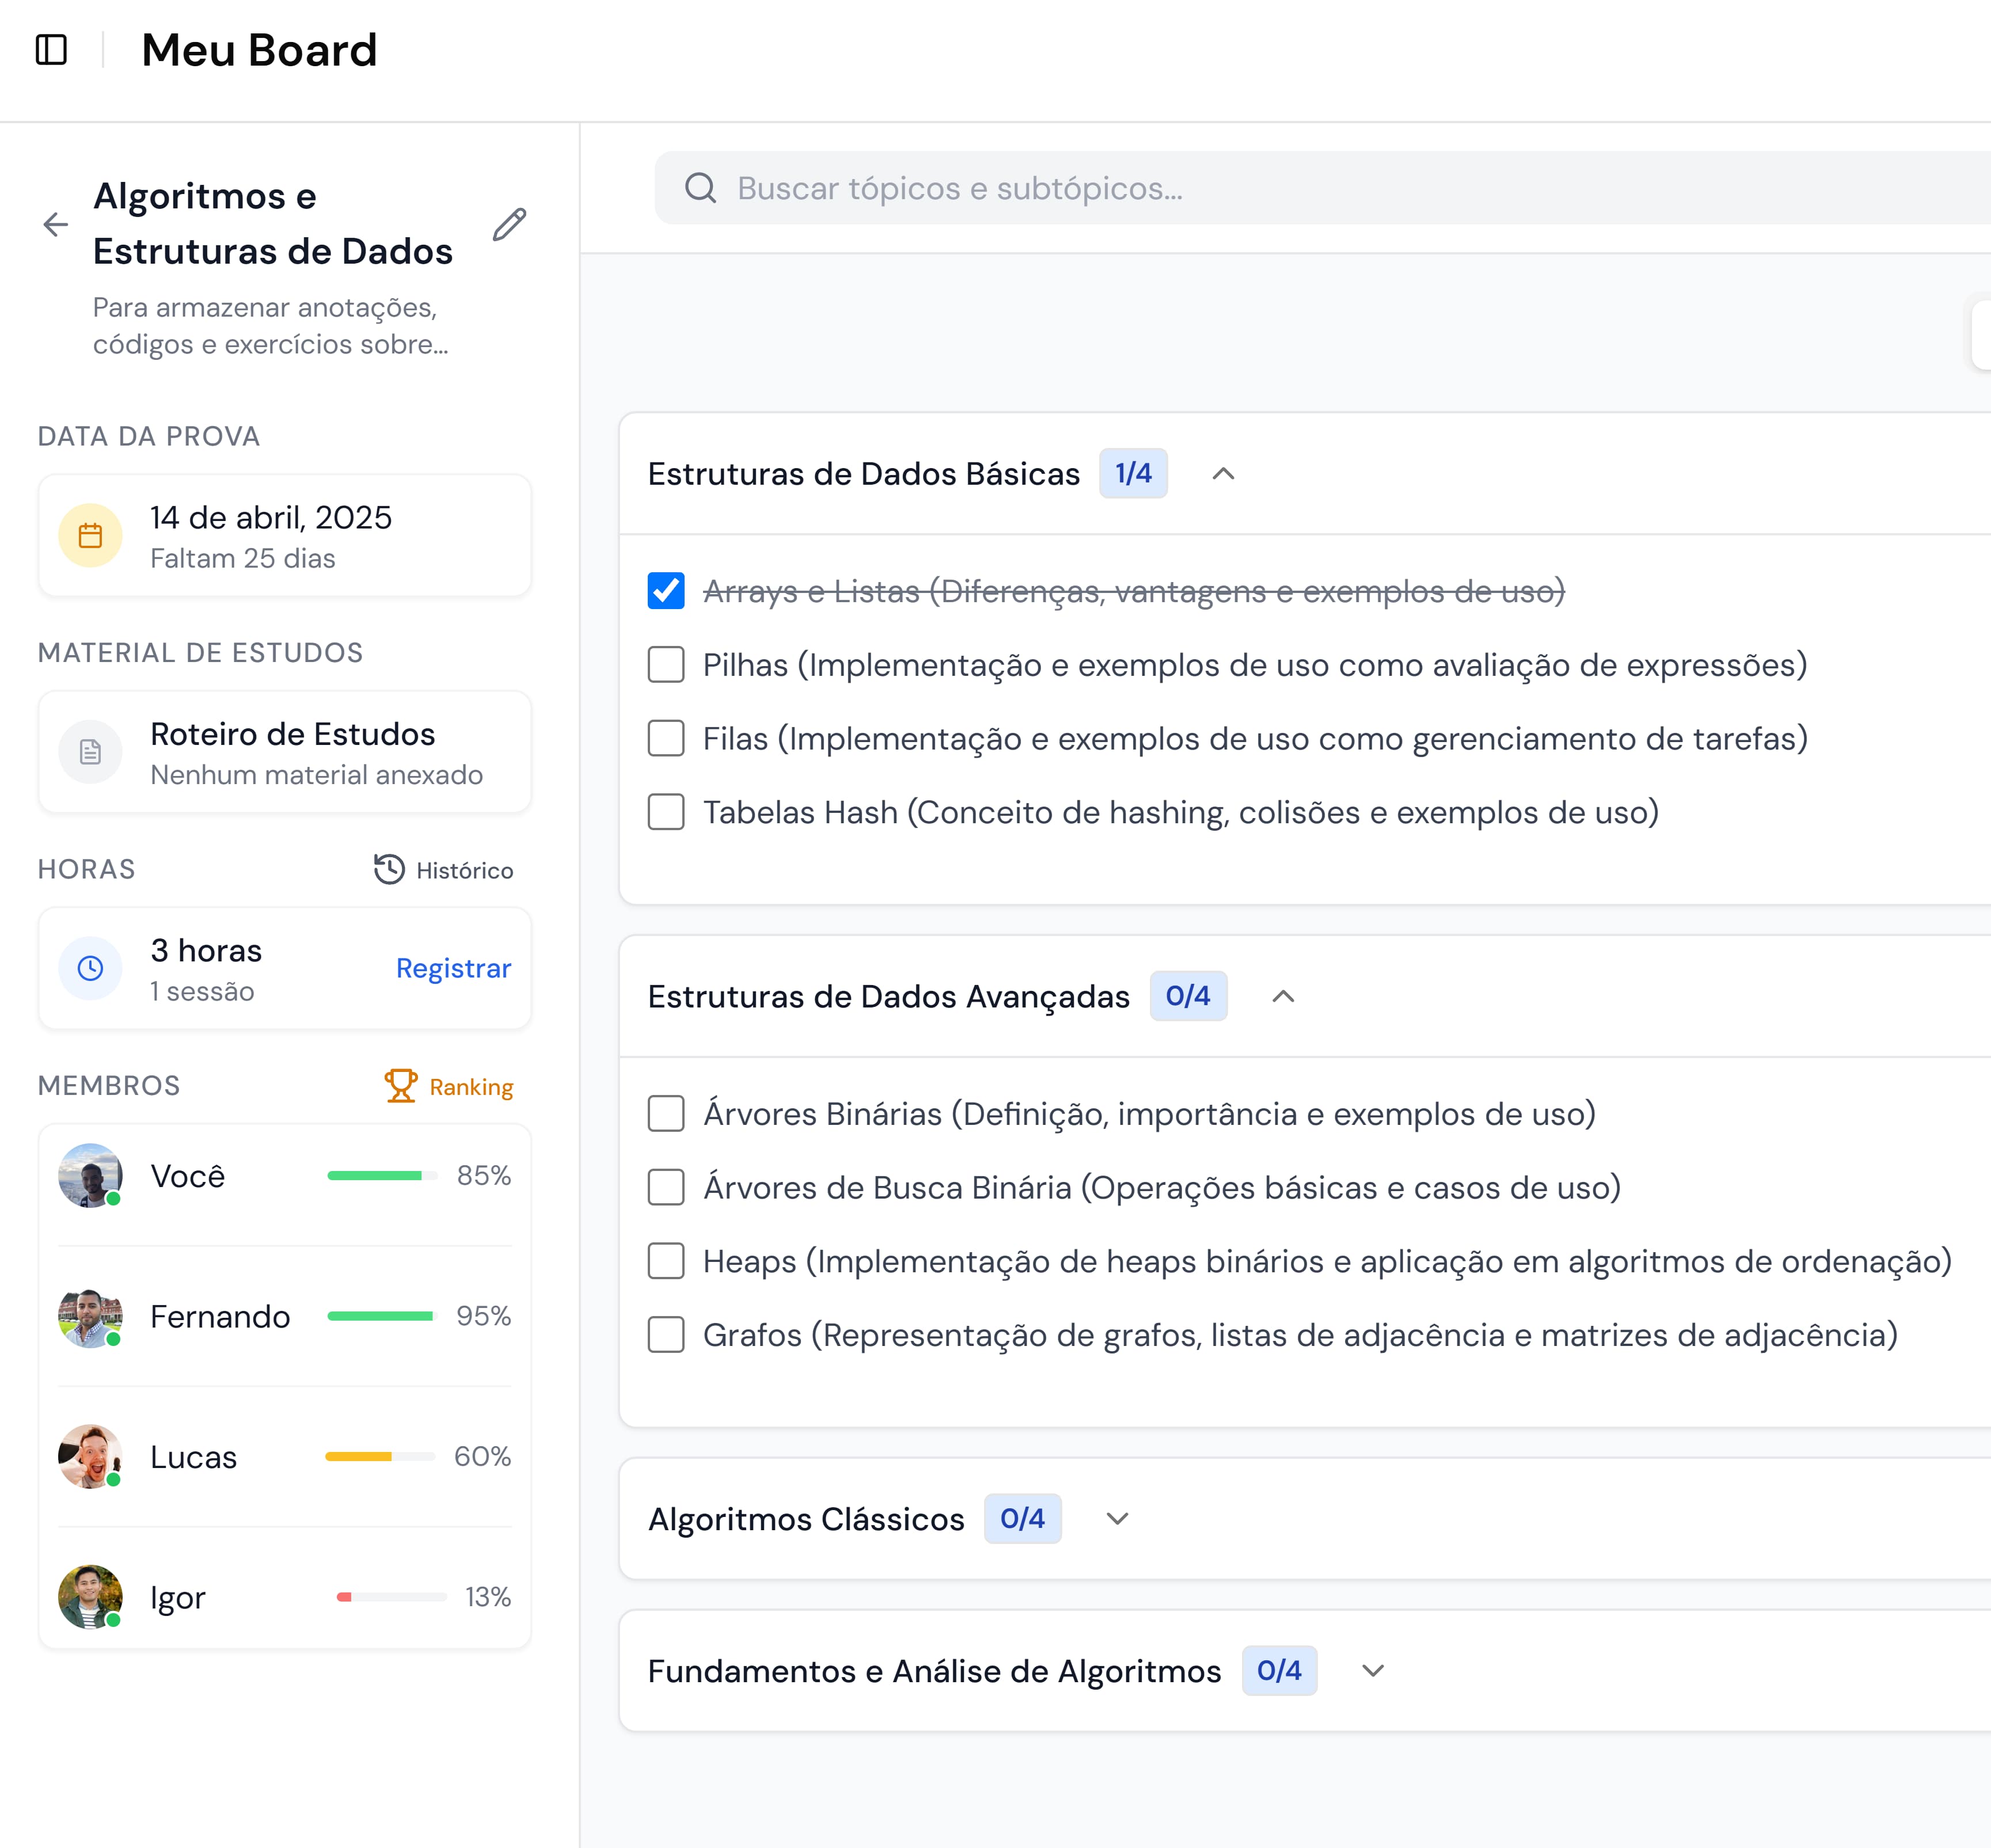Check Árvores de Busca Binária checkbox
The image size is (1991, 1848).
coord(666,1187)
